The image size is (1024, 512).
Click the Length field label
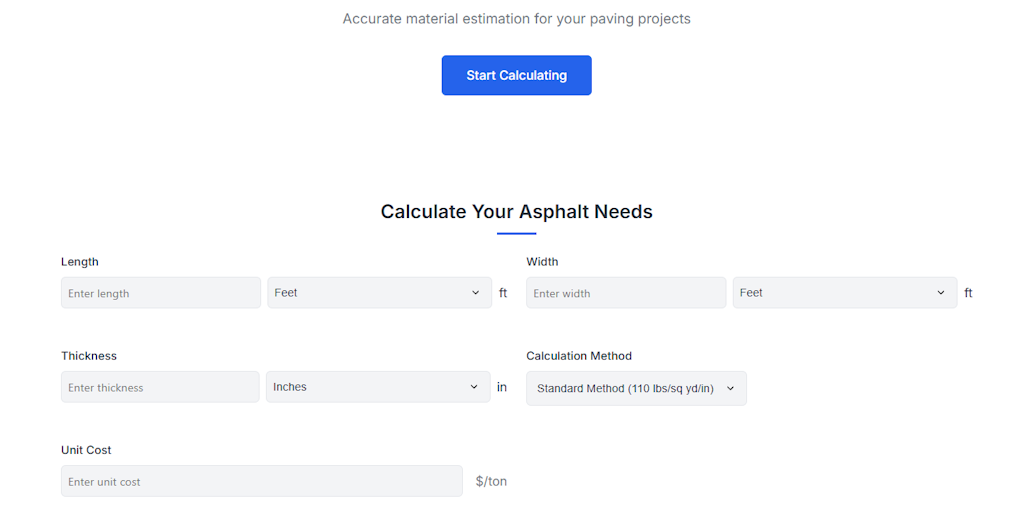click(80, 262)
